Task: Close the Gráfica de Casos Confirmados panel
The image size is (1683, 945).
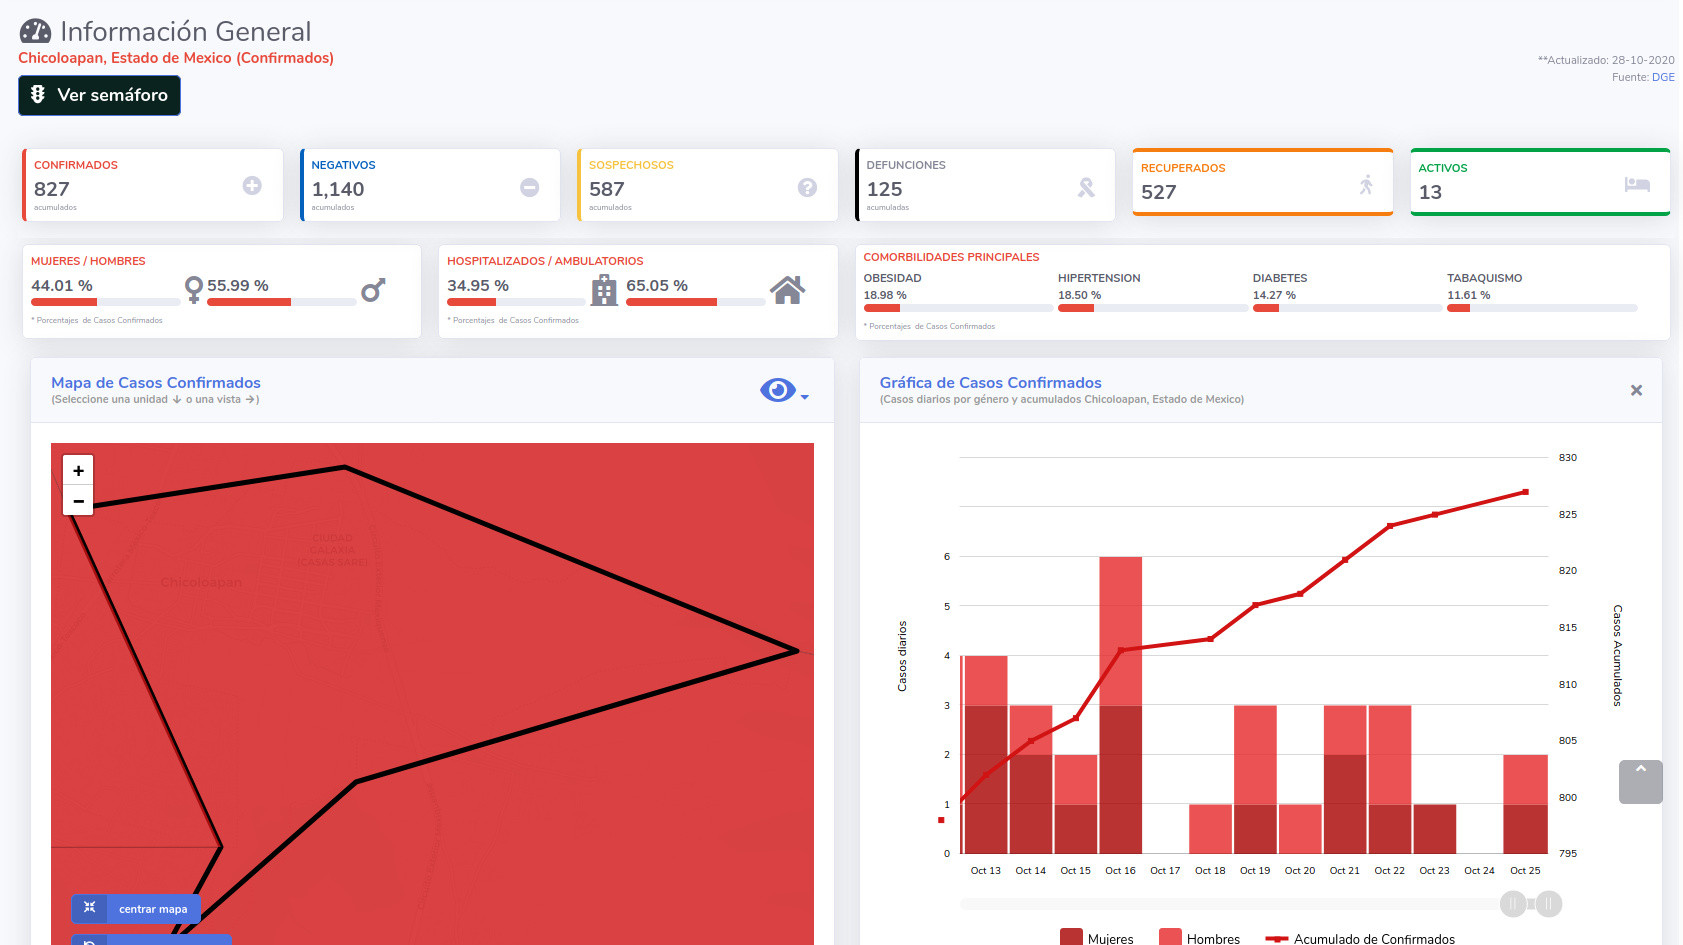Action: click(1636, 390)
